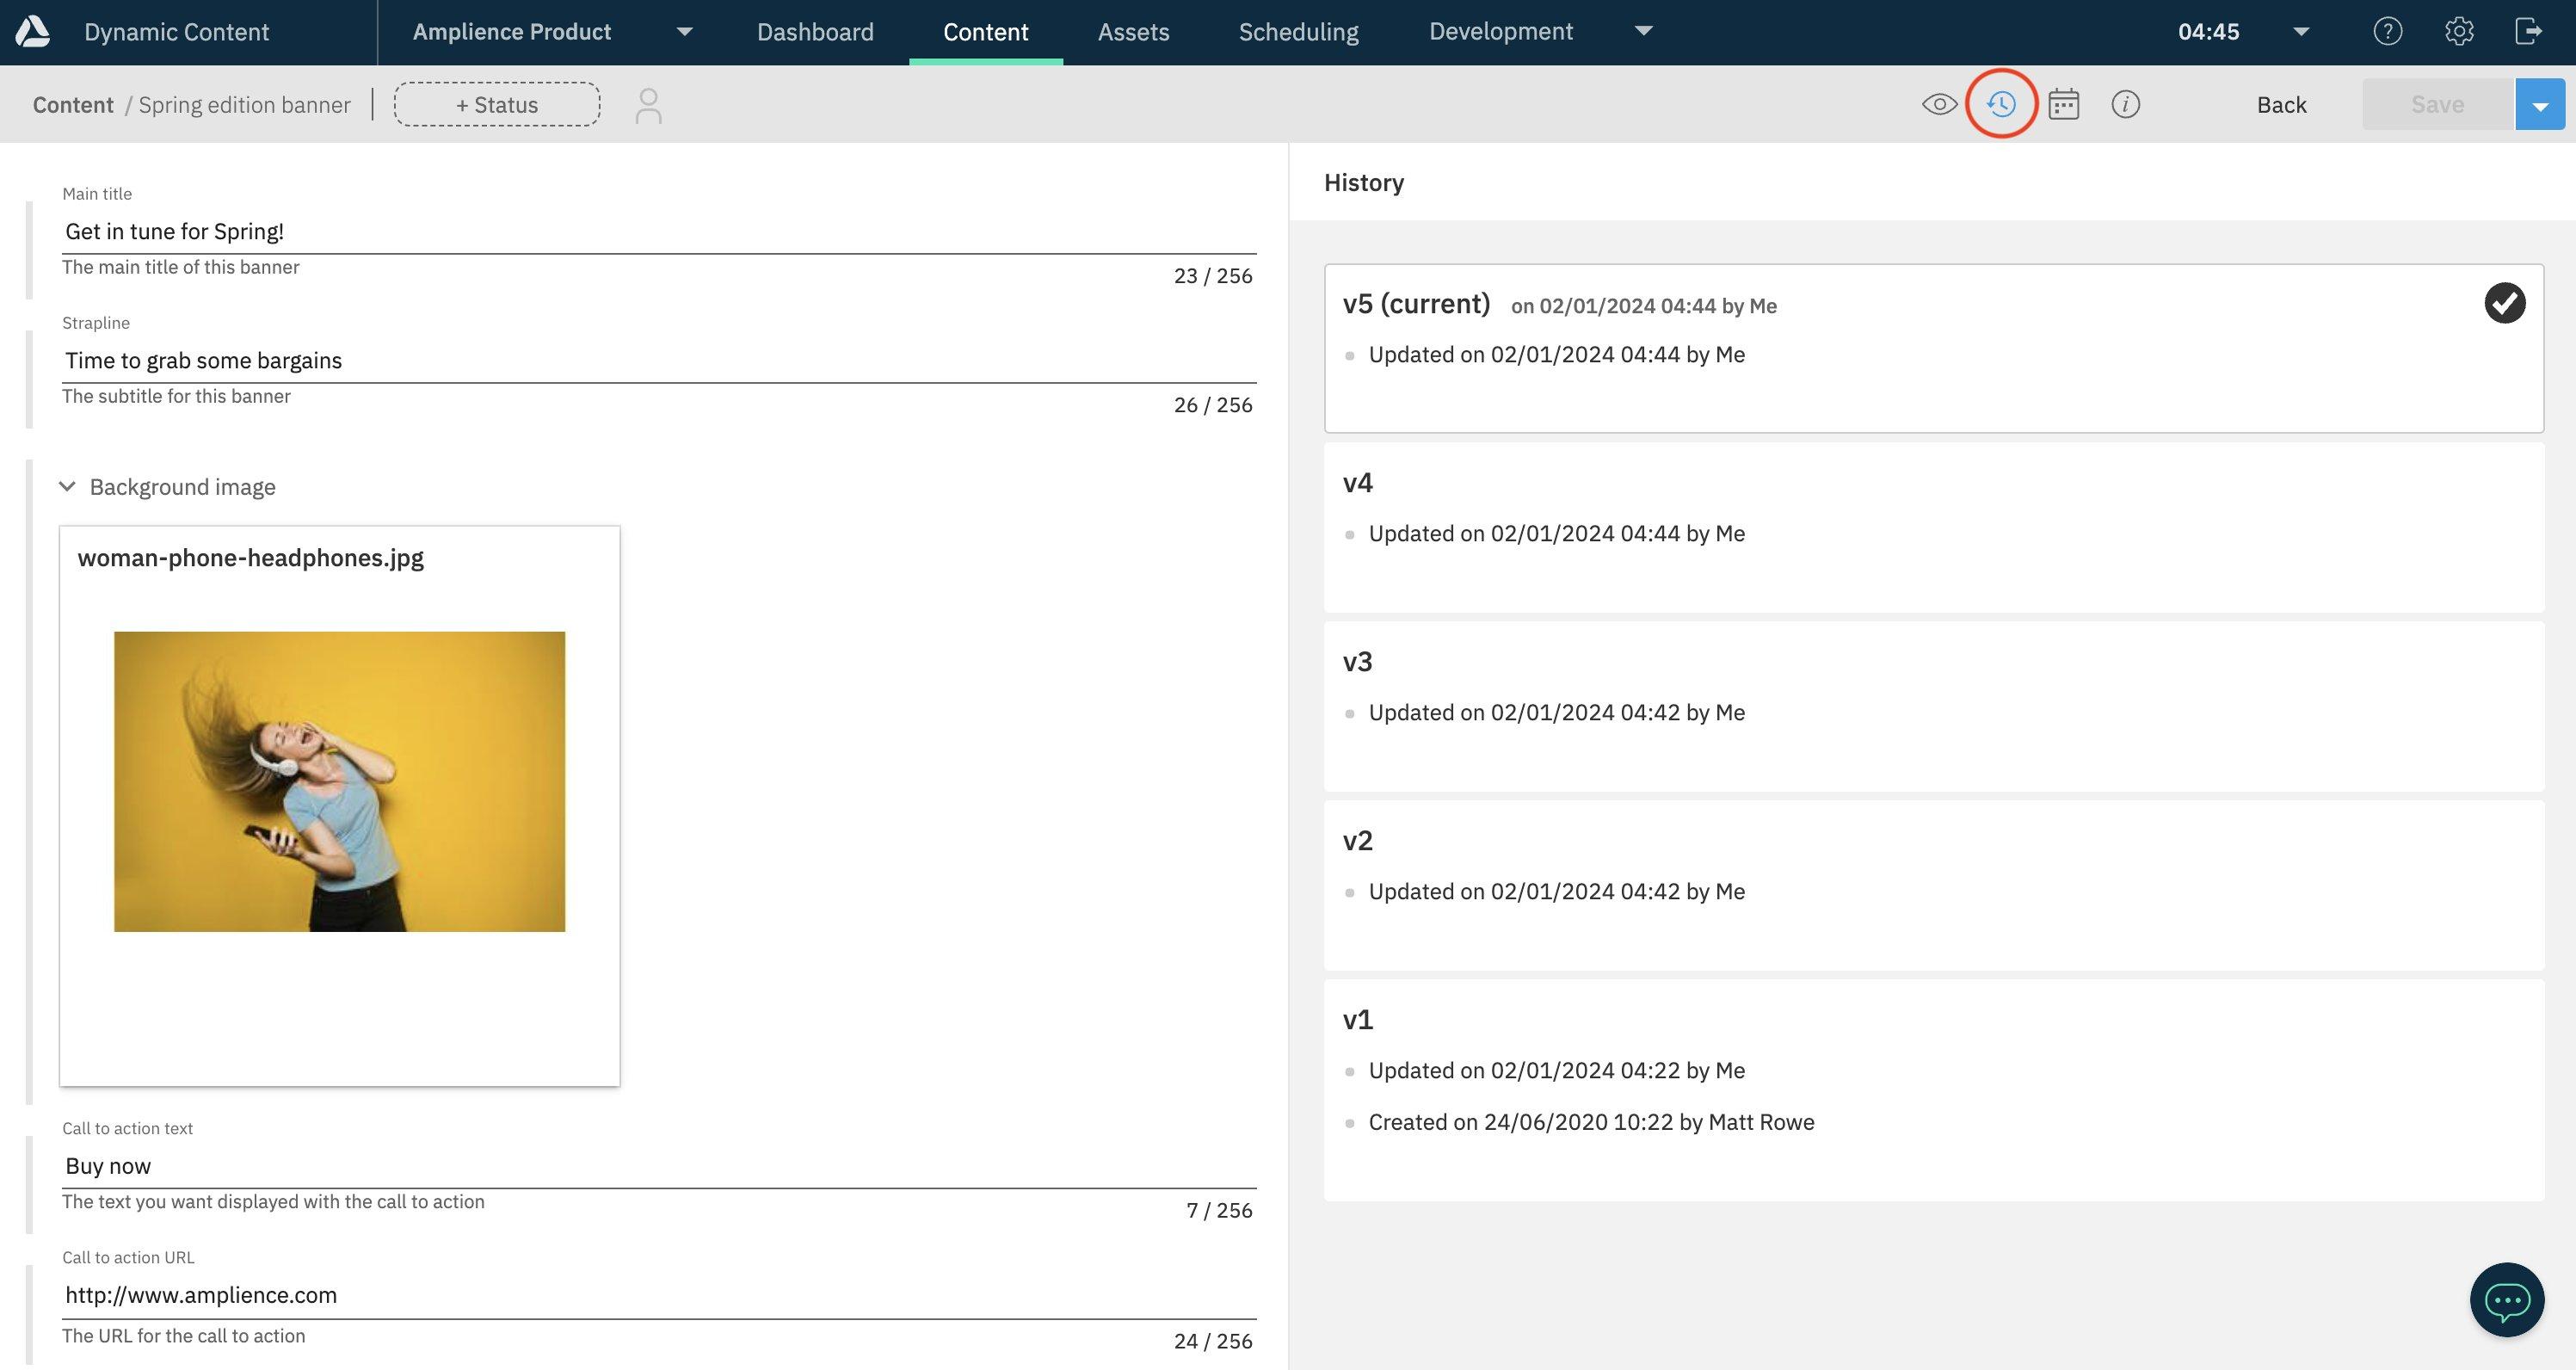Image resolution: width=2576 pixels, height=1370 pixels.
Task: Open help documentation icon
Action: (x=2388, y=33)
